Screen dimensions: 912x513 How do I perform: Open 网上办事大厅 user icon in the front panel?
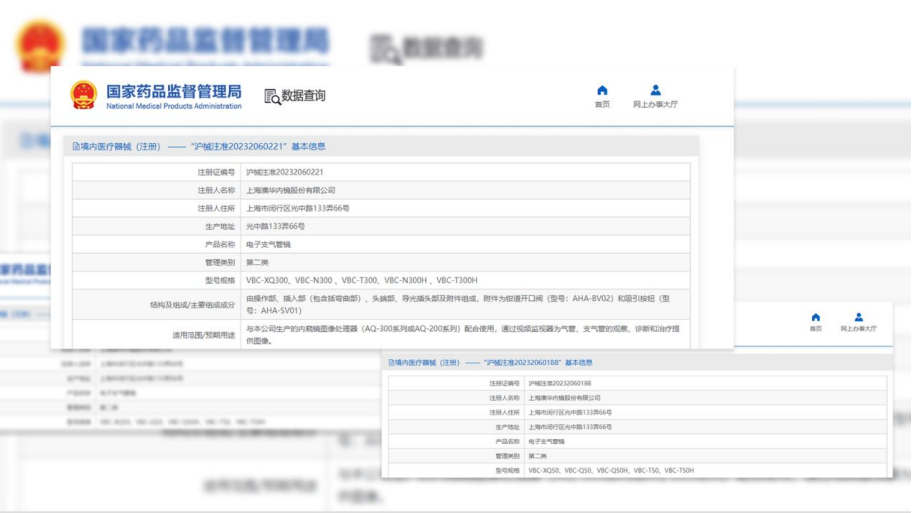click(x=656, y=90)
